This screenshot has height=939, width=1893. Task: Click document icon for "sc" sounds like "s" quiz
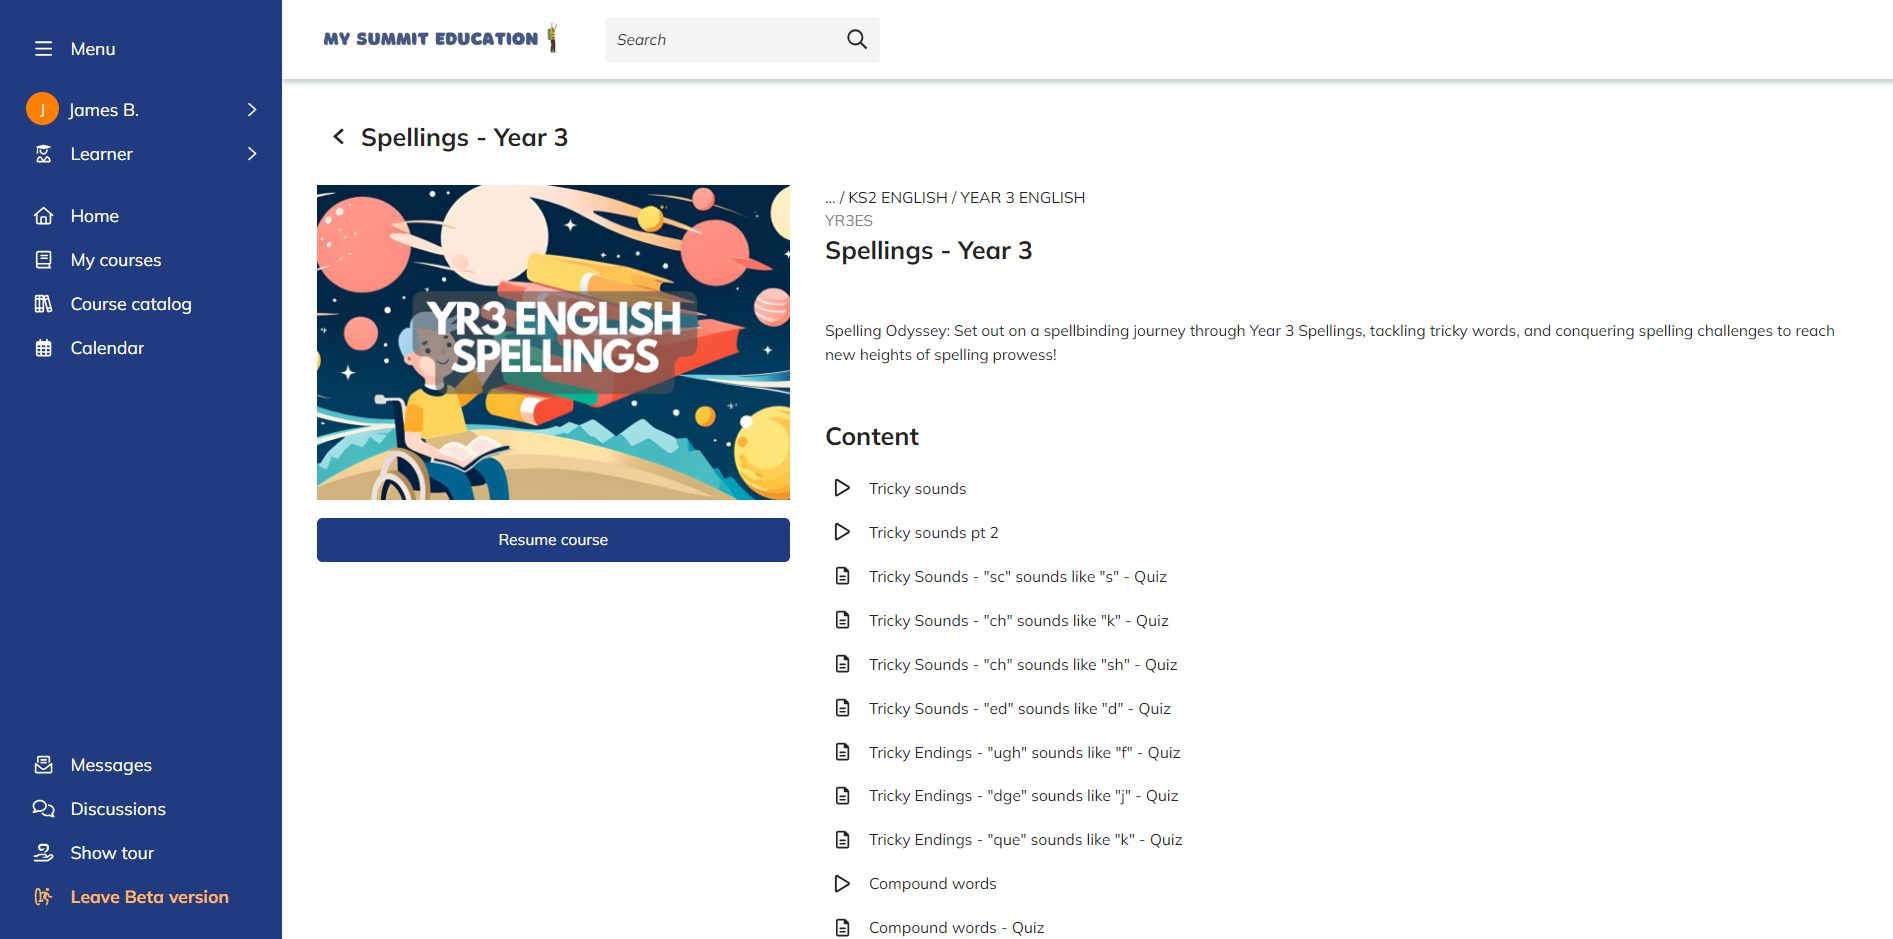(843, 576)
